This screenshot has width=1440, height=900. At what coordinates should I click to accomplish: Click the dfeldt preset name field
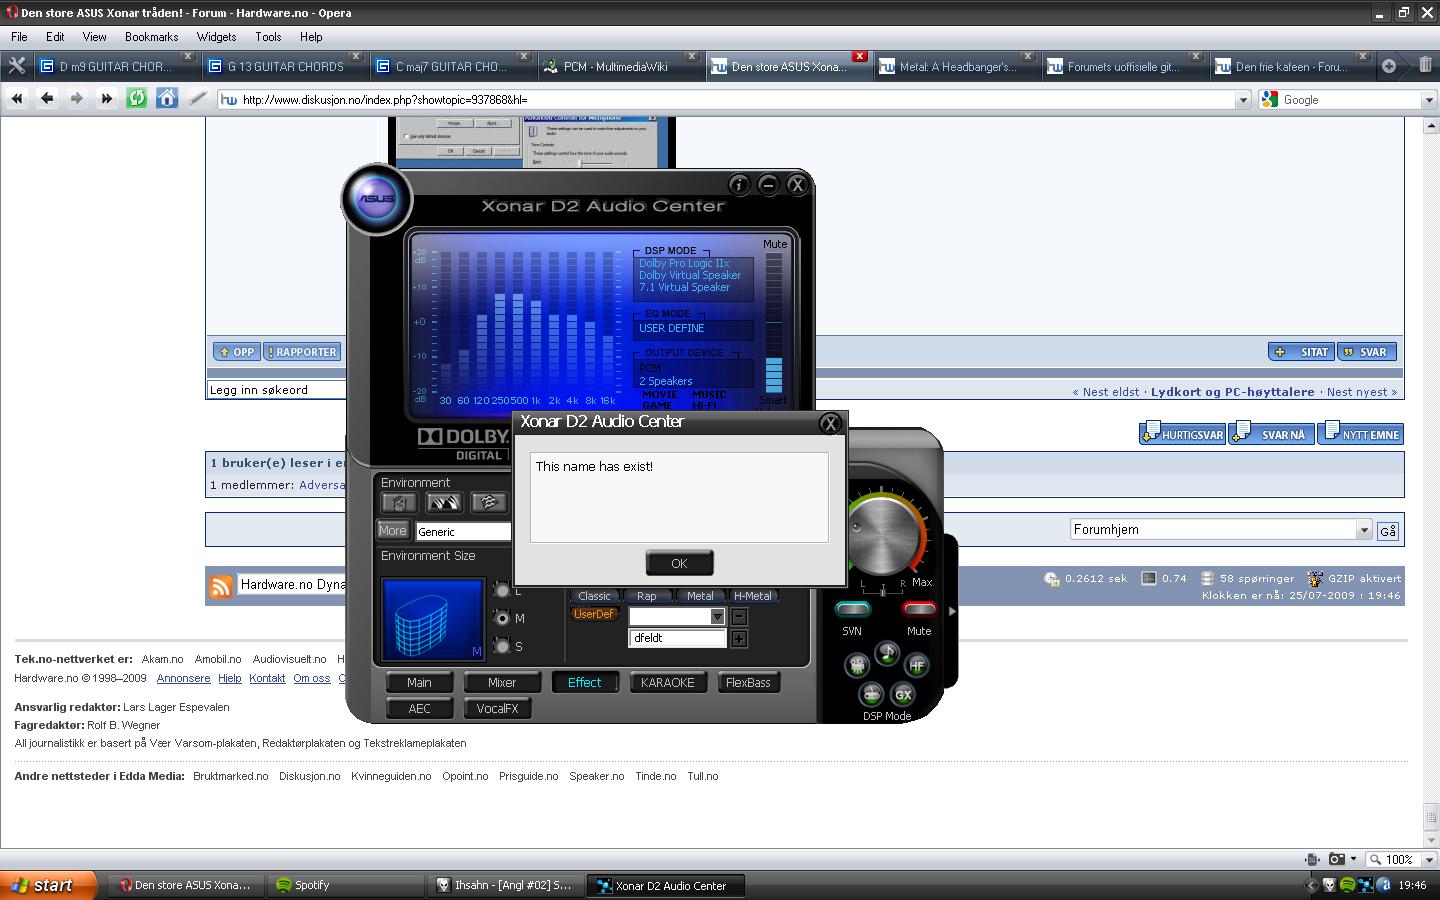click(x=677, y=638)
